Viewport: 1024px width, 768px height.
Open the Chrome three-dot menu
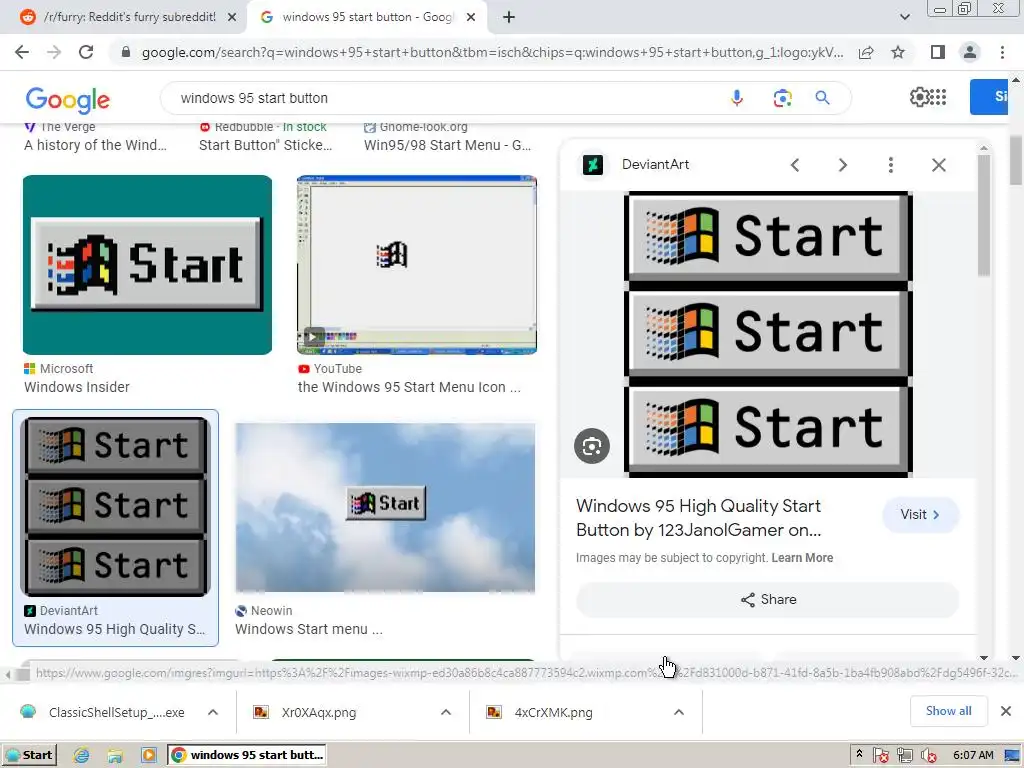coord(1002,52)
